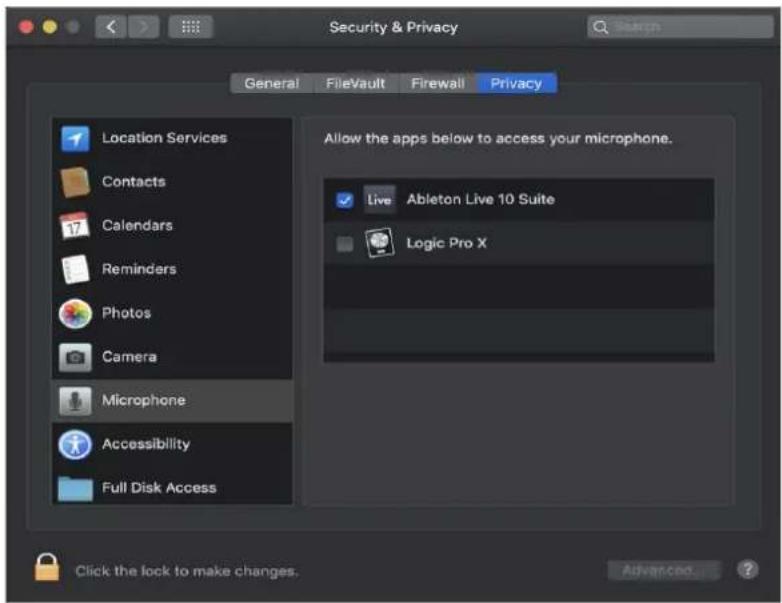Click the Advanced button
This screenshot has height=603, width=782.
tap(664, 570)
